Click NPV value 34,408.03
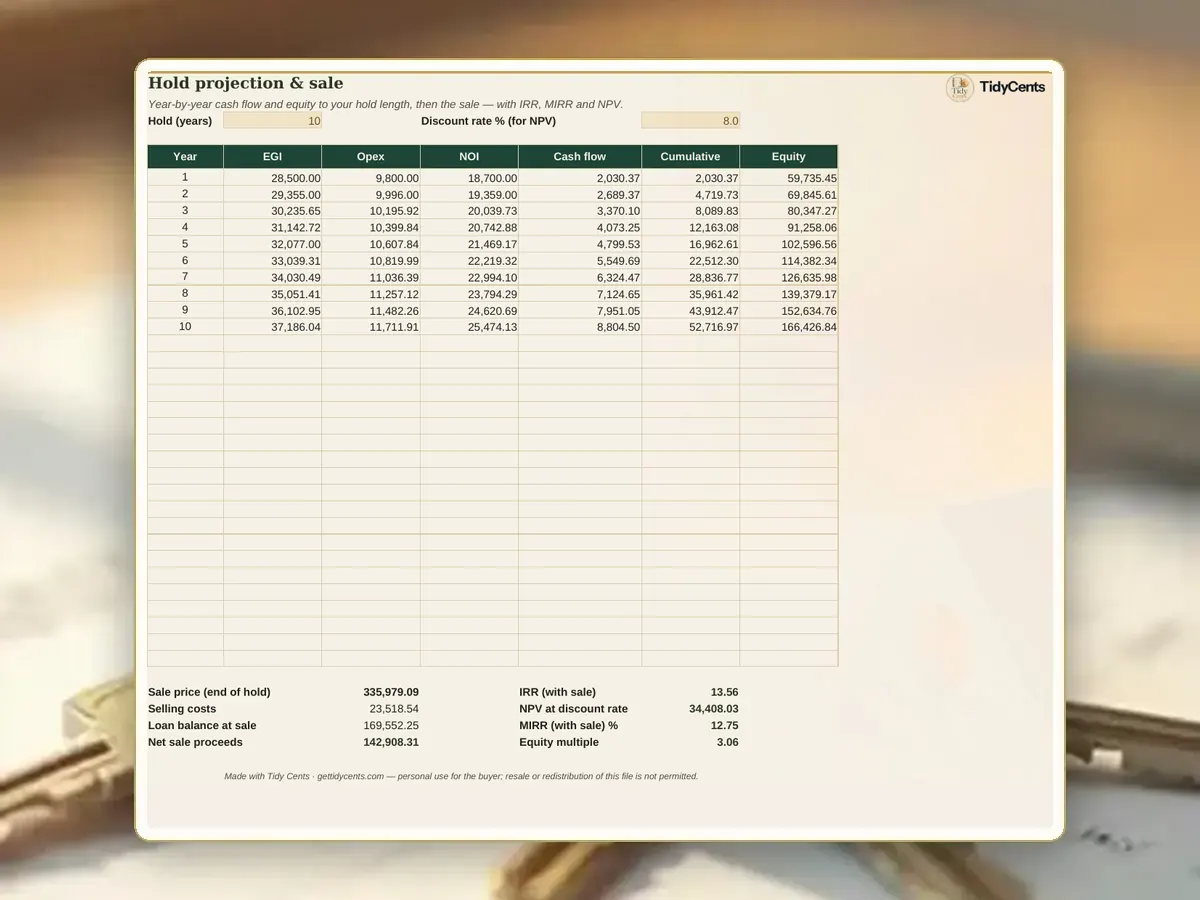 click(x=714, y=709)
